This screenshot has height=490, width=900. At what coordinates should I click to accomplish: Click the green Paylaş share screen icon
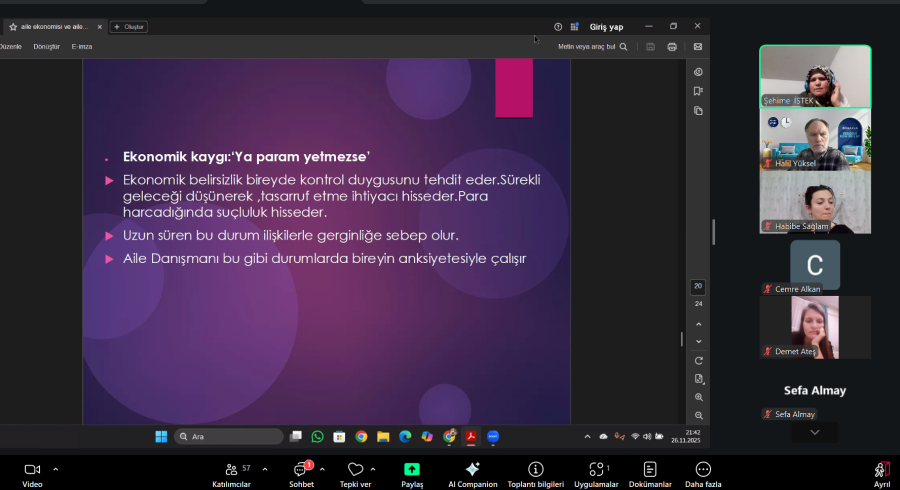tap(412, 469)
